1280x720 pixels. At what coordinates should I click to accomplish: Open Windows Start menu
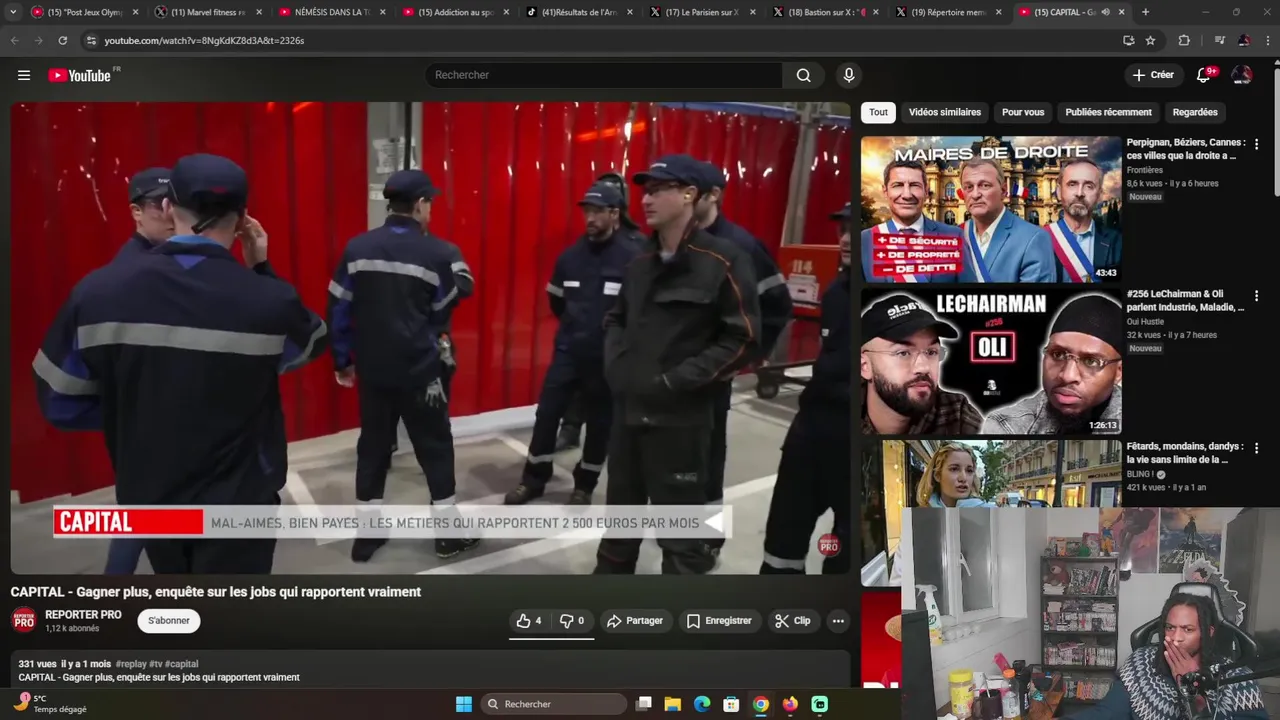[x=464, y=704]
